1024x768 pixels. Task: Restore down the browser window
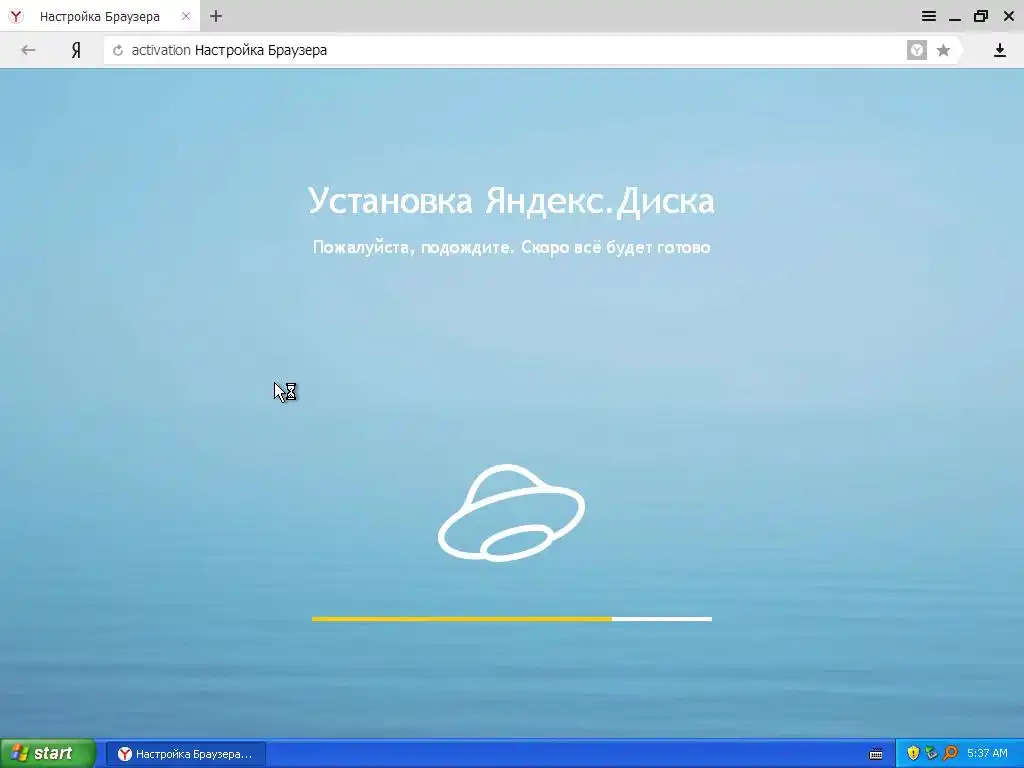(981, 16)
